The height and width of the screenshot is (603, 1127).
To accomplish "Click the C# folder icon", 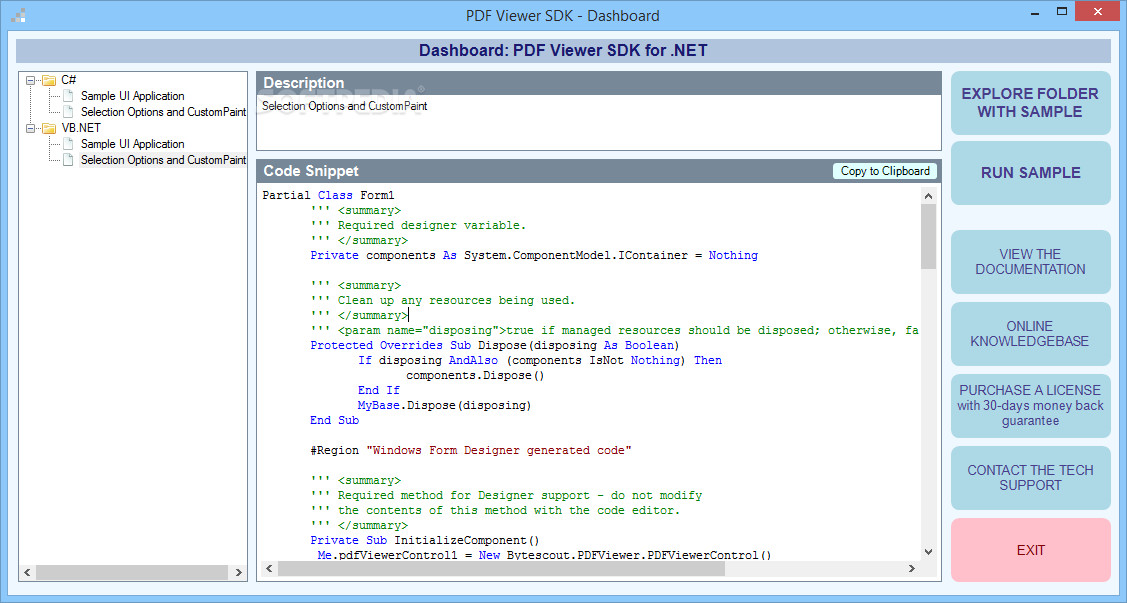I will point(49,80).
